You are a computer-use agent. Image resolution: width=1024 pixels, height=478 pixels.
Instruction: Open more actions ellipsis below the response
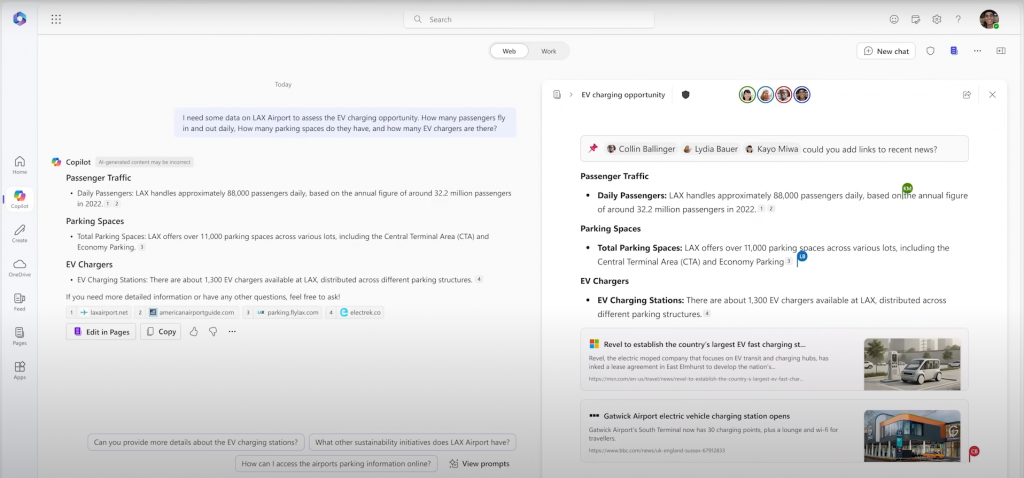click(x=232, y=332)
